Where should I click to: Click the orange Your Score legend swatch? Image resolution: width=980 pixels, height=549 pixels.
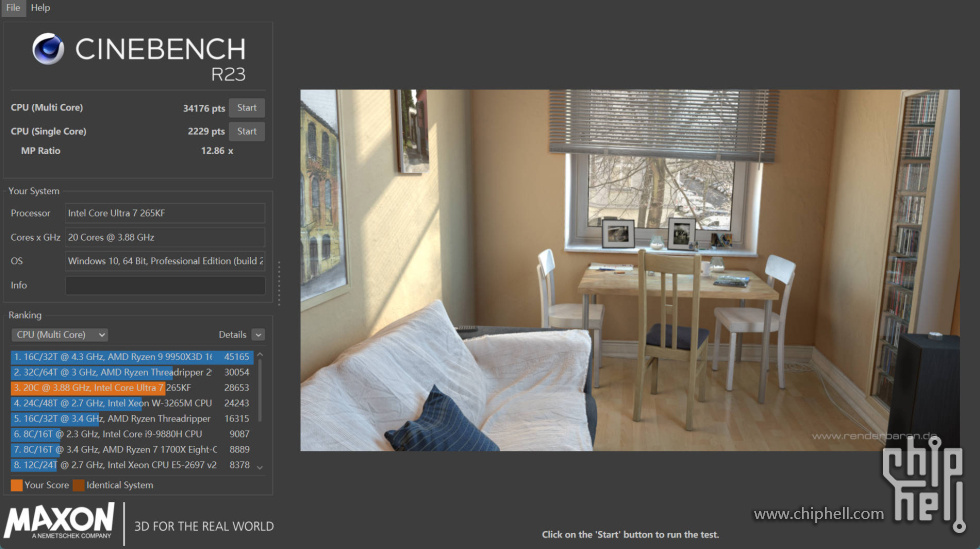[16, 485]
